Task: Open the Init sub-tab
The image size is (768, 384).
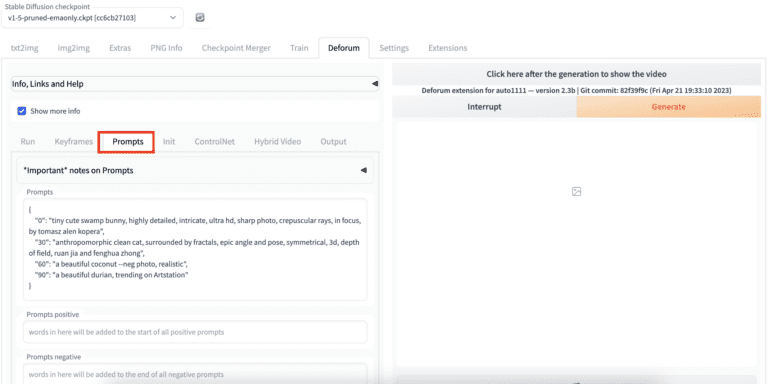Action: (x=169, y=142)
